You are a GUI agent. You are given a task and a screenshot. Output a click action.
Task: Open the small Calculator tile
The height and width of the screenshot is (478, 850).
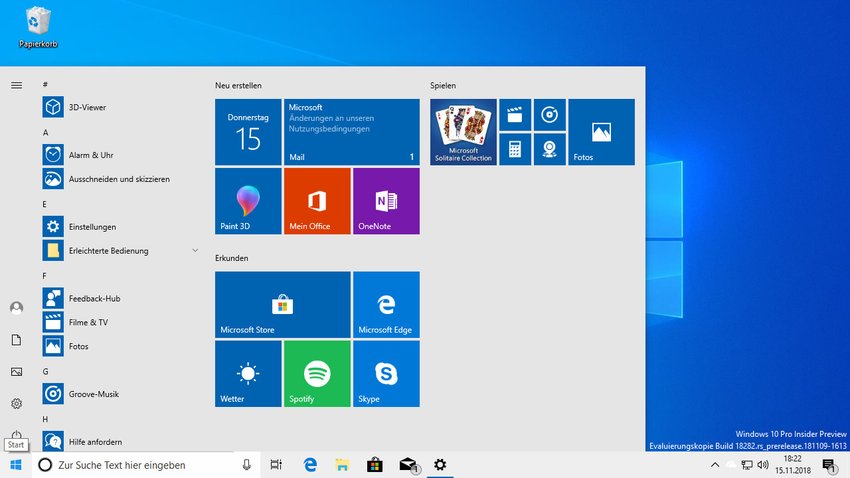click(515, 149)
